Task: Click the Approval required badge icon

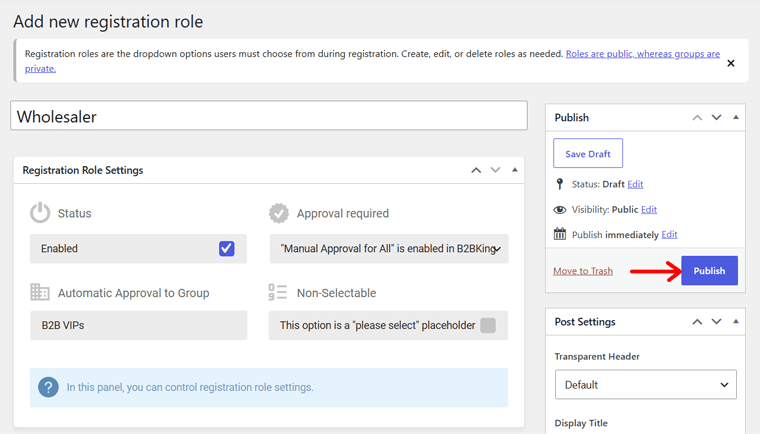Action: point(279,213)
